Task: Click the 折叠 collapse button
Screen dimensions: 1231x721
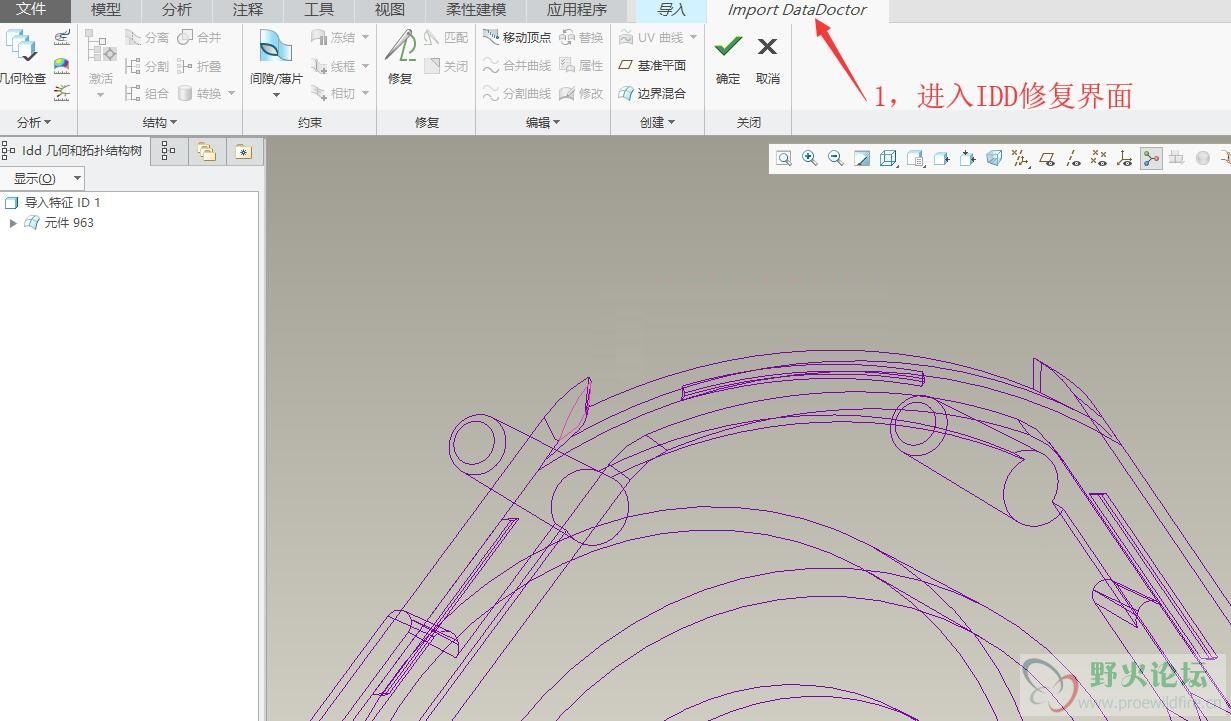Action: point(199,66)
